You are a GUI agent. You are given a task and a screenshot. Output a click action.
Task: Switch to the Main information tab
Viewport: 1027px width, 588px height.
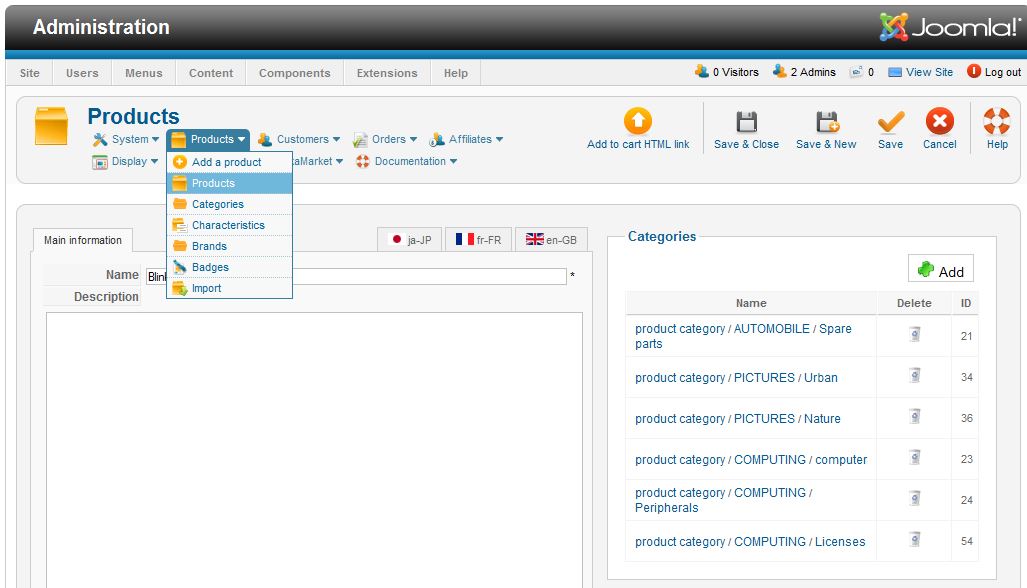point(83,240)
